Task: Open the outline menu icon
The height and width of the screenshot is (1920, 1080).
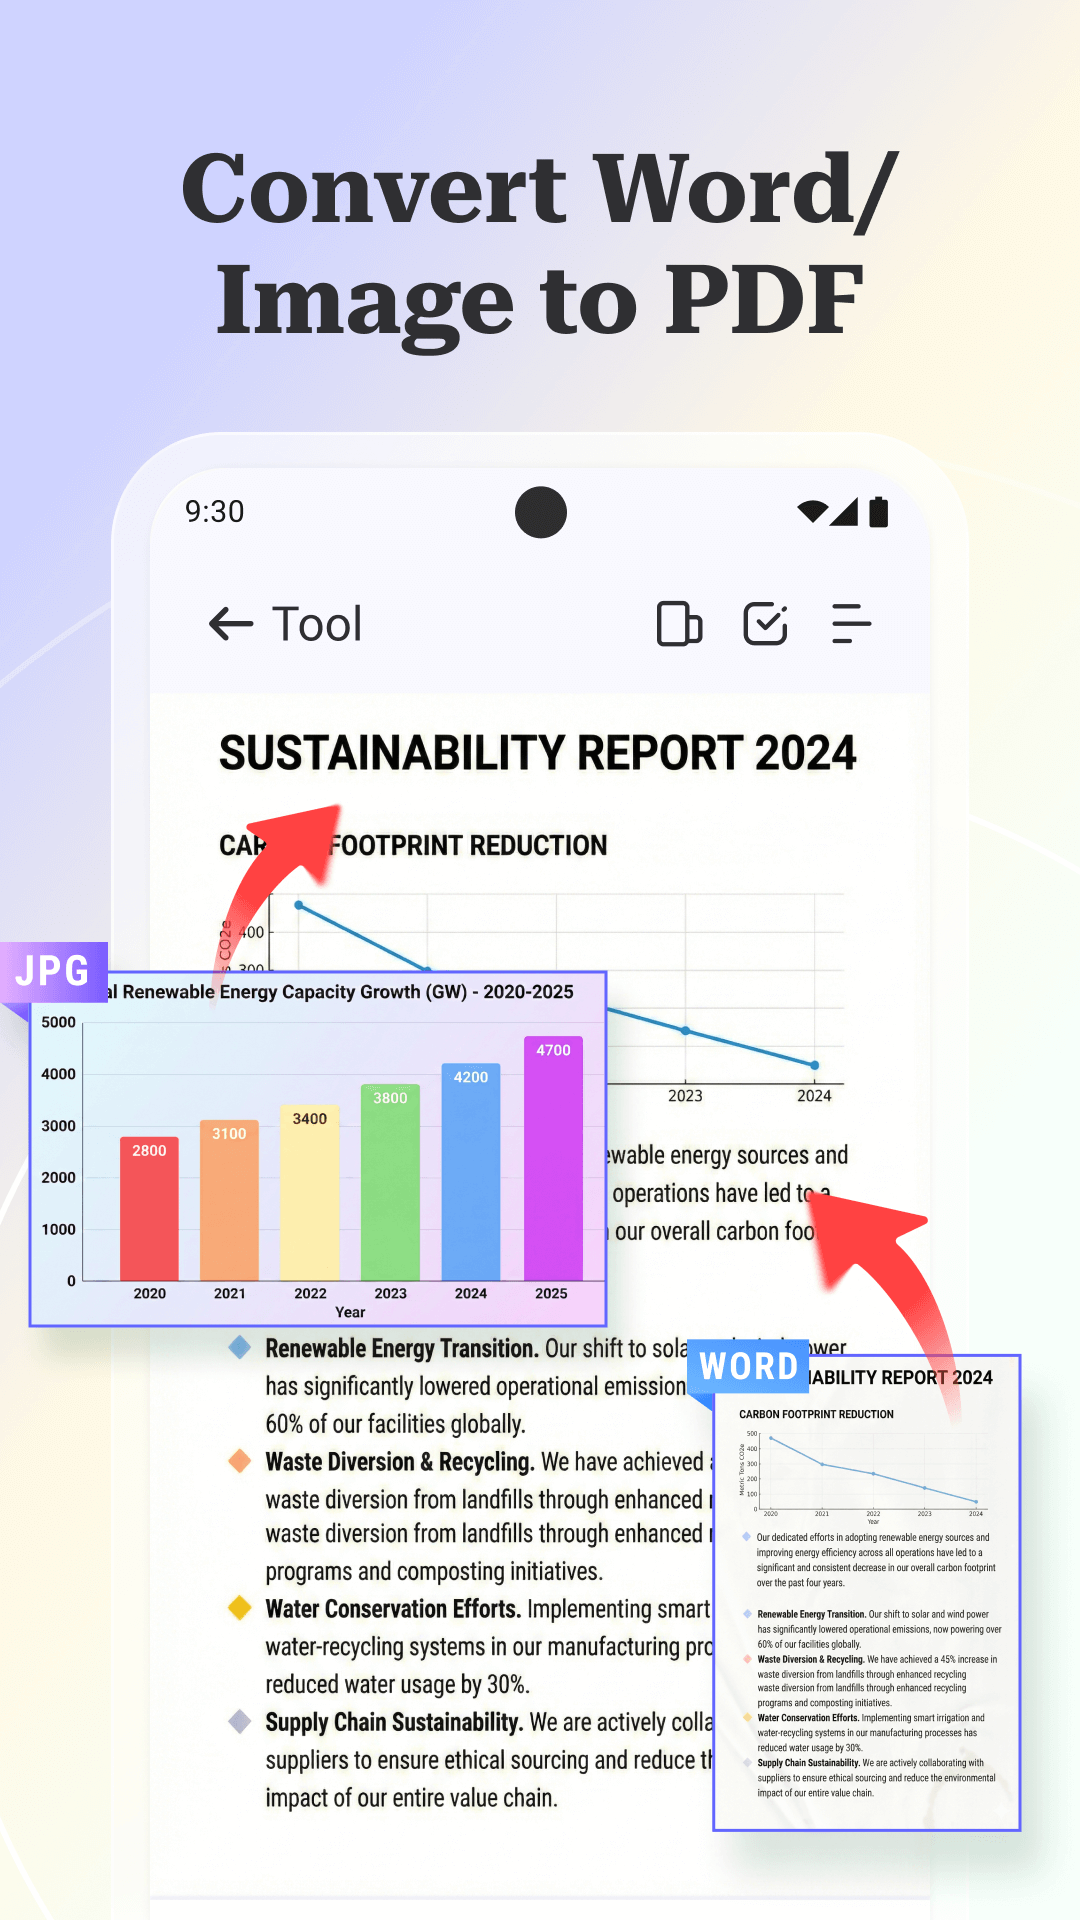Action: click(851, 624)
